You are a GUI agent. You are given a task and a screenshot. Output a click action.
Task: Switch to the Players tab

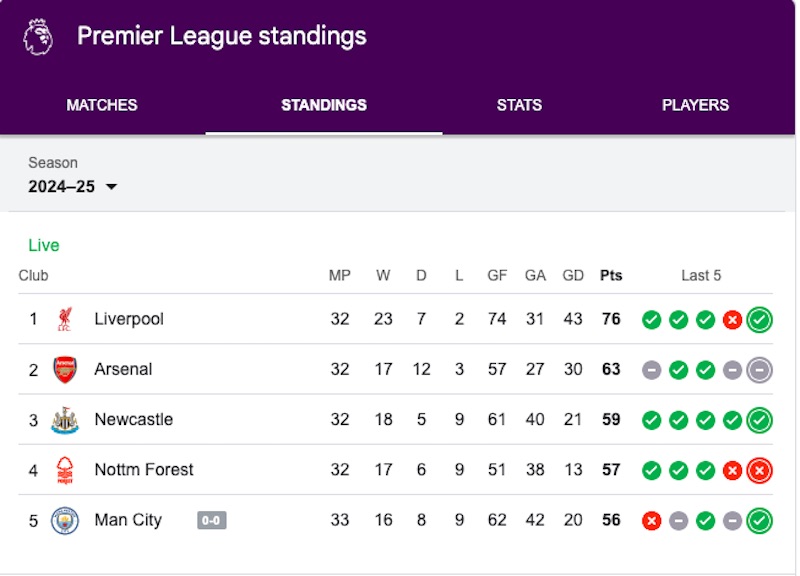point(695,105)
